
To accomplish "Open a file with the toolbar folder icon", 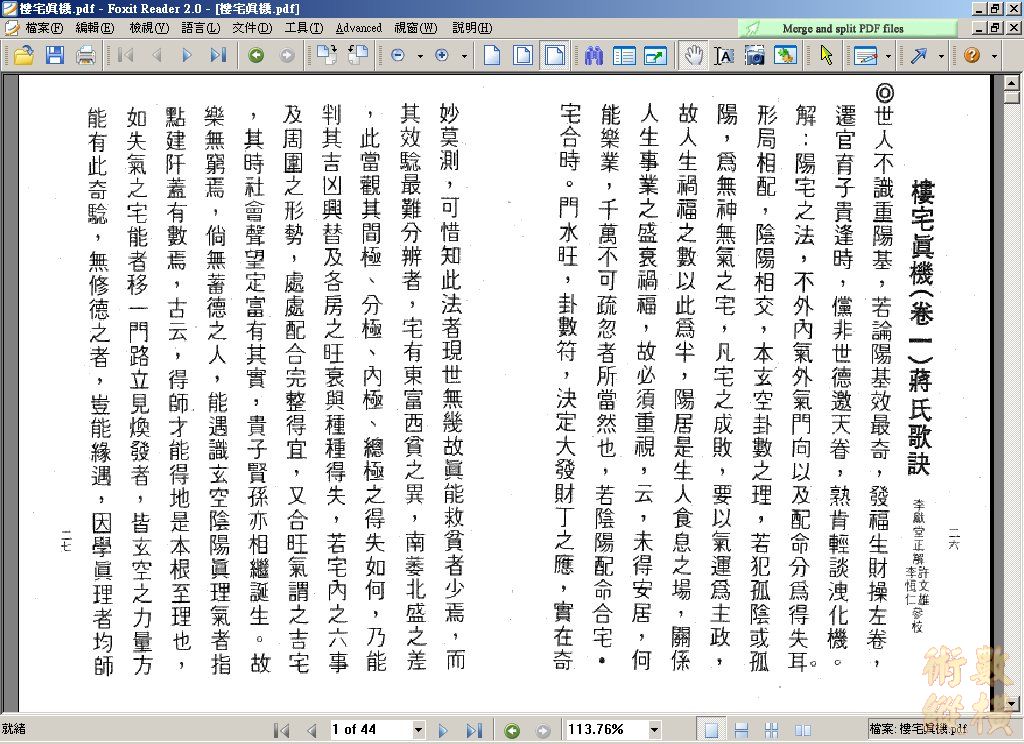I will tap(24, 56).
